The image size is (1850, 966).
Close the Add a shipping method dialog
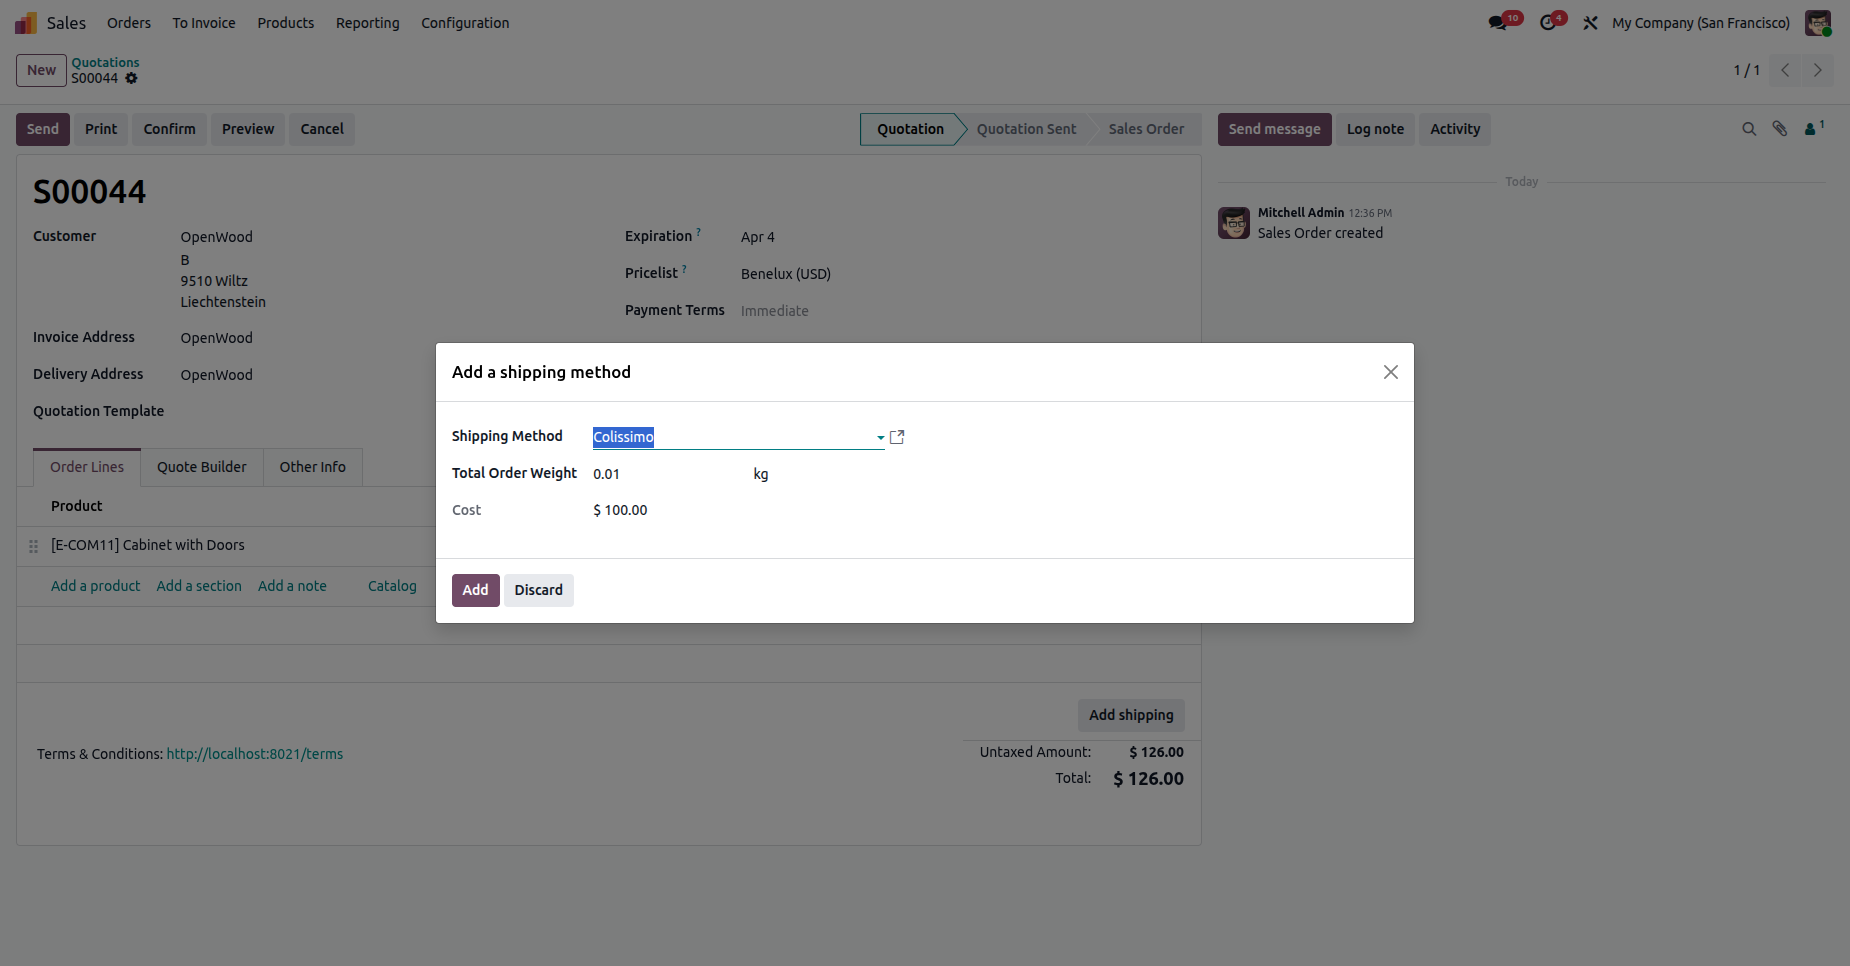click(1390, 372)
